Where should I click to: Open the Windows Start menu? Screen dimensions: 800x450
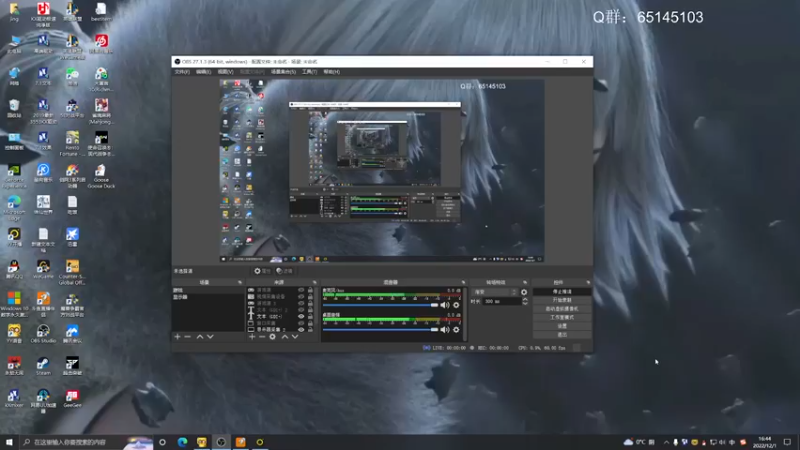(9, 442)
